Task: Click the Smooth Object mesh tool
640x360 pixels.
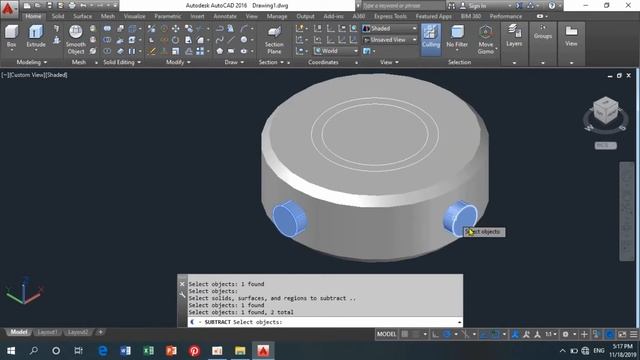Action: 76,39
